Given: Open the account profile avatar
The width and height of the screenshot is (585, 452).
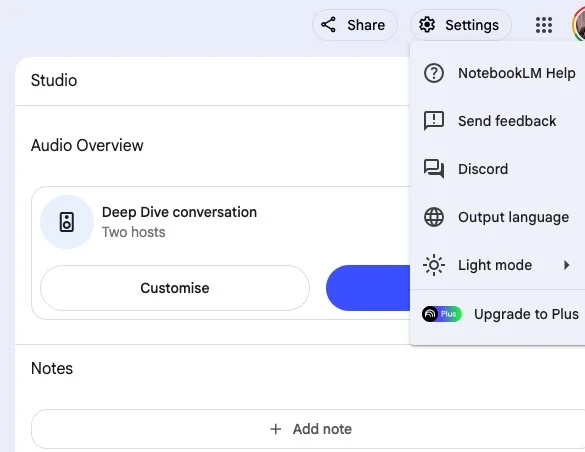Looking at the screenshot, I should tap(579, 25).
